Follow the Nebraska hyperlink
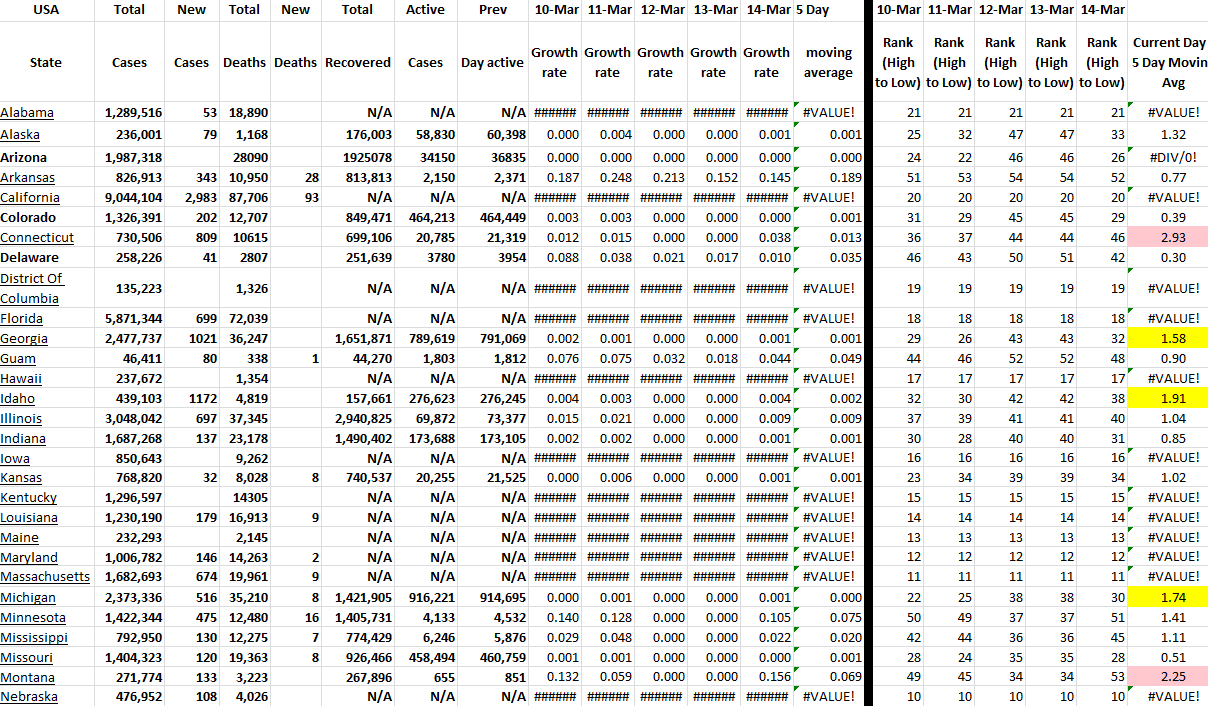Screen dimensions: 1208x706 29,697
